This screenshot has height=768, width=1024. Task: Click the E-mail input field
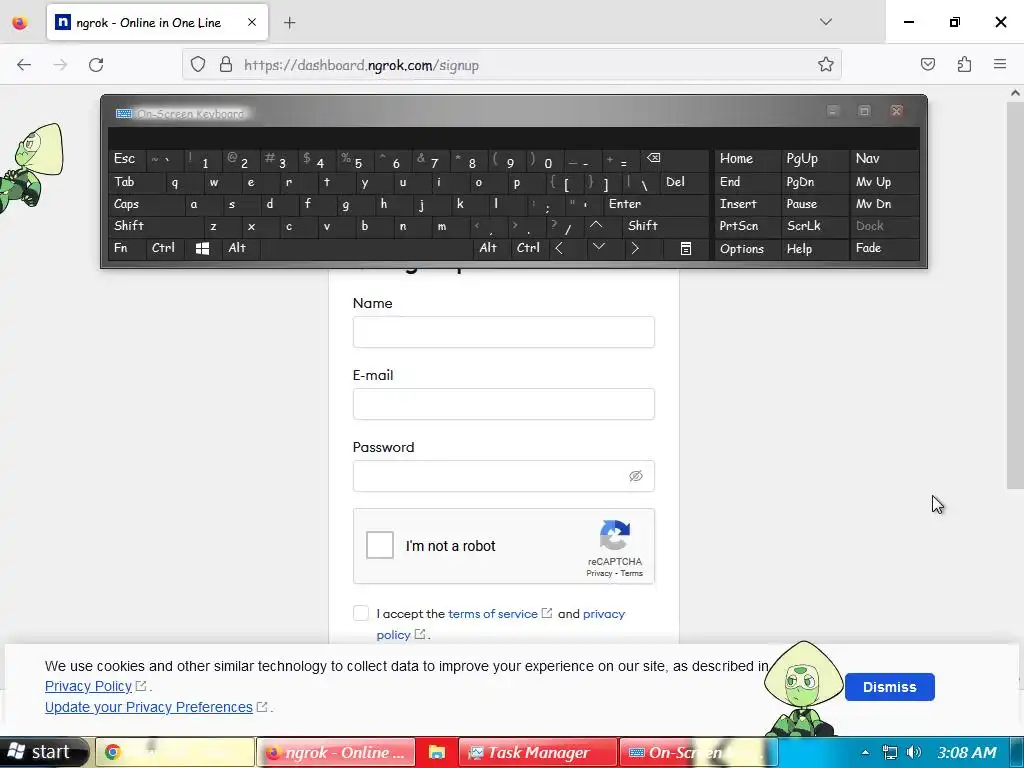[x=504, y=404]
